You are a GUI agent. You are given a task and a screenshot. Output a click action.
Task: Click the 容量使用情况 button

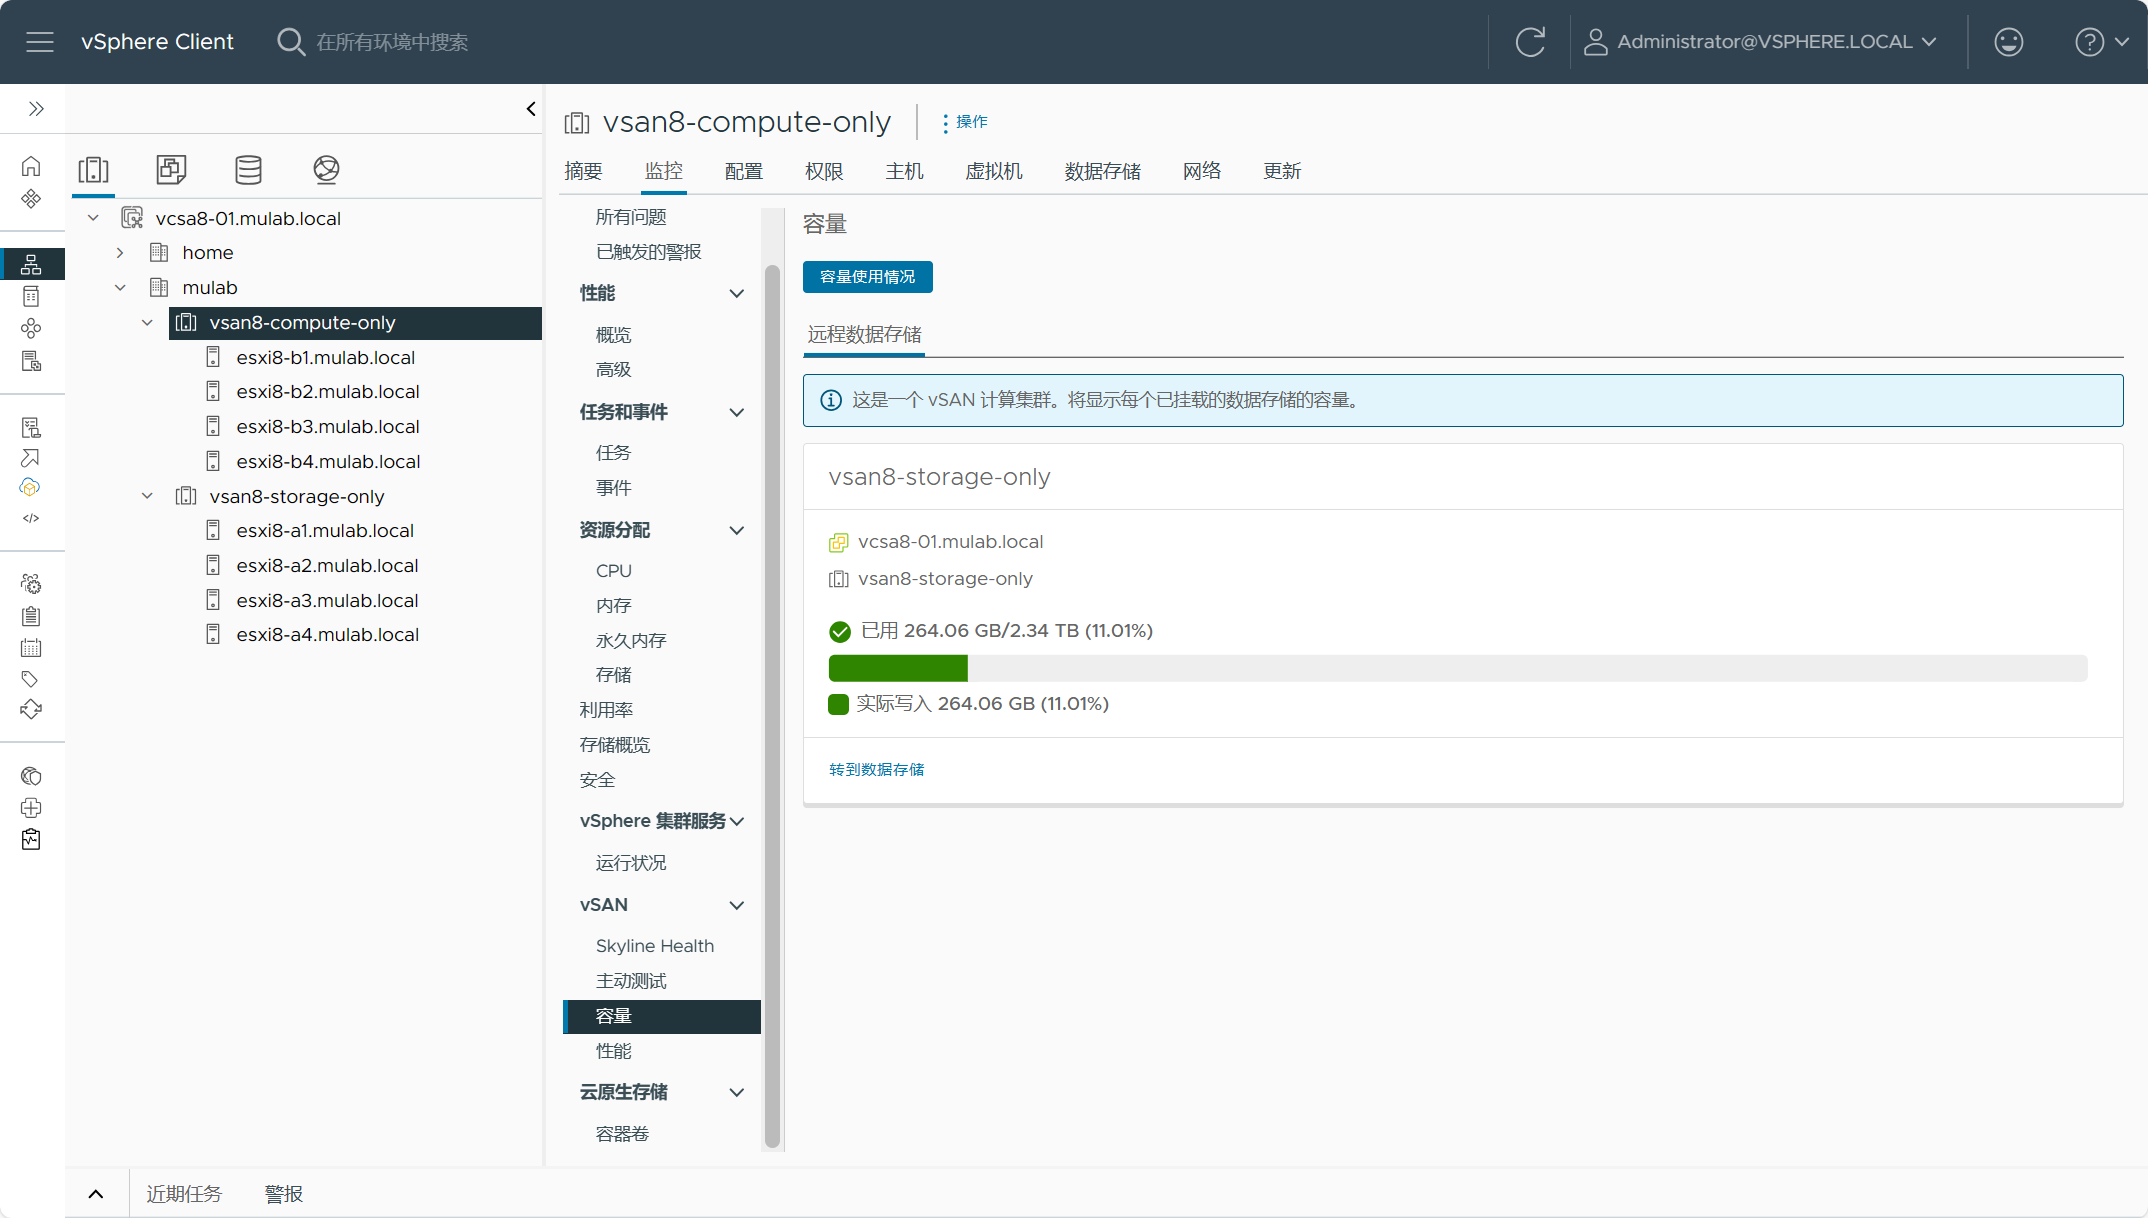pyautogui.click(x=867, y=277)
